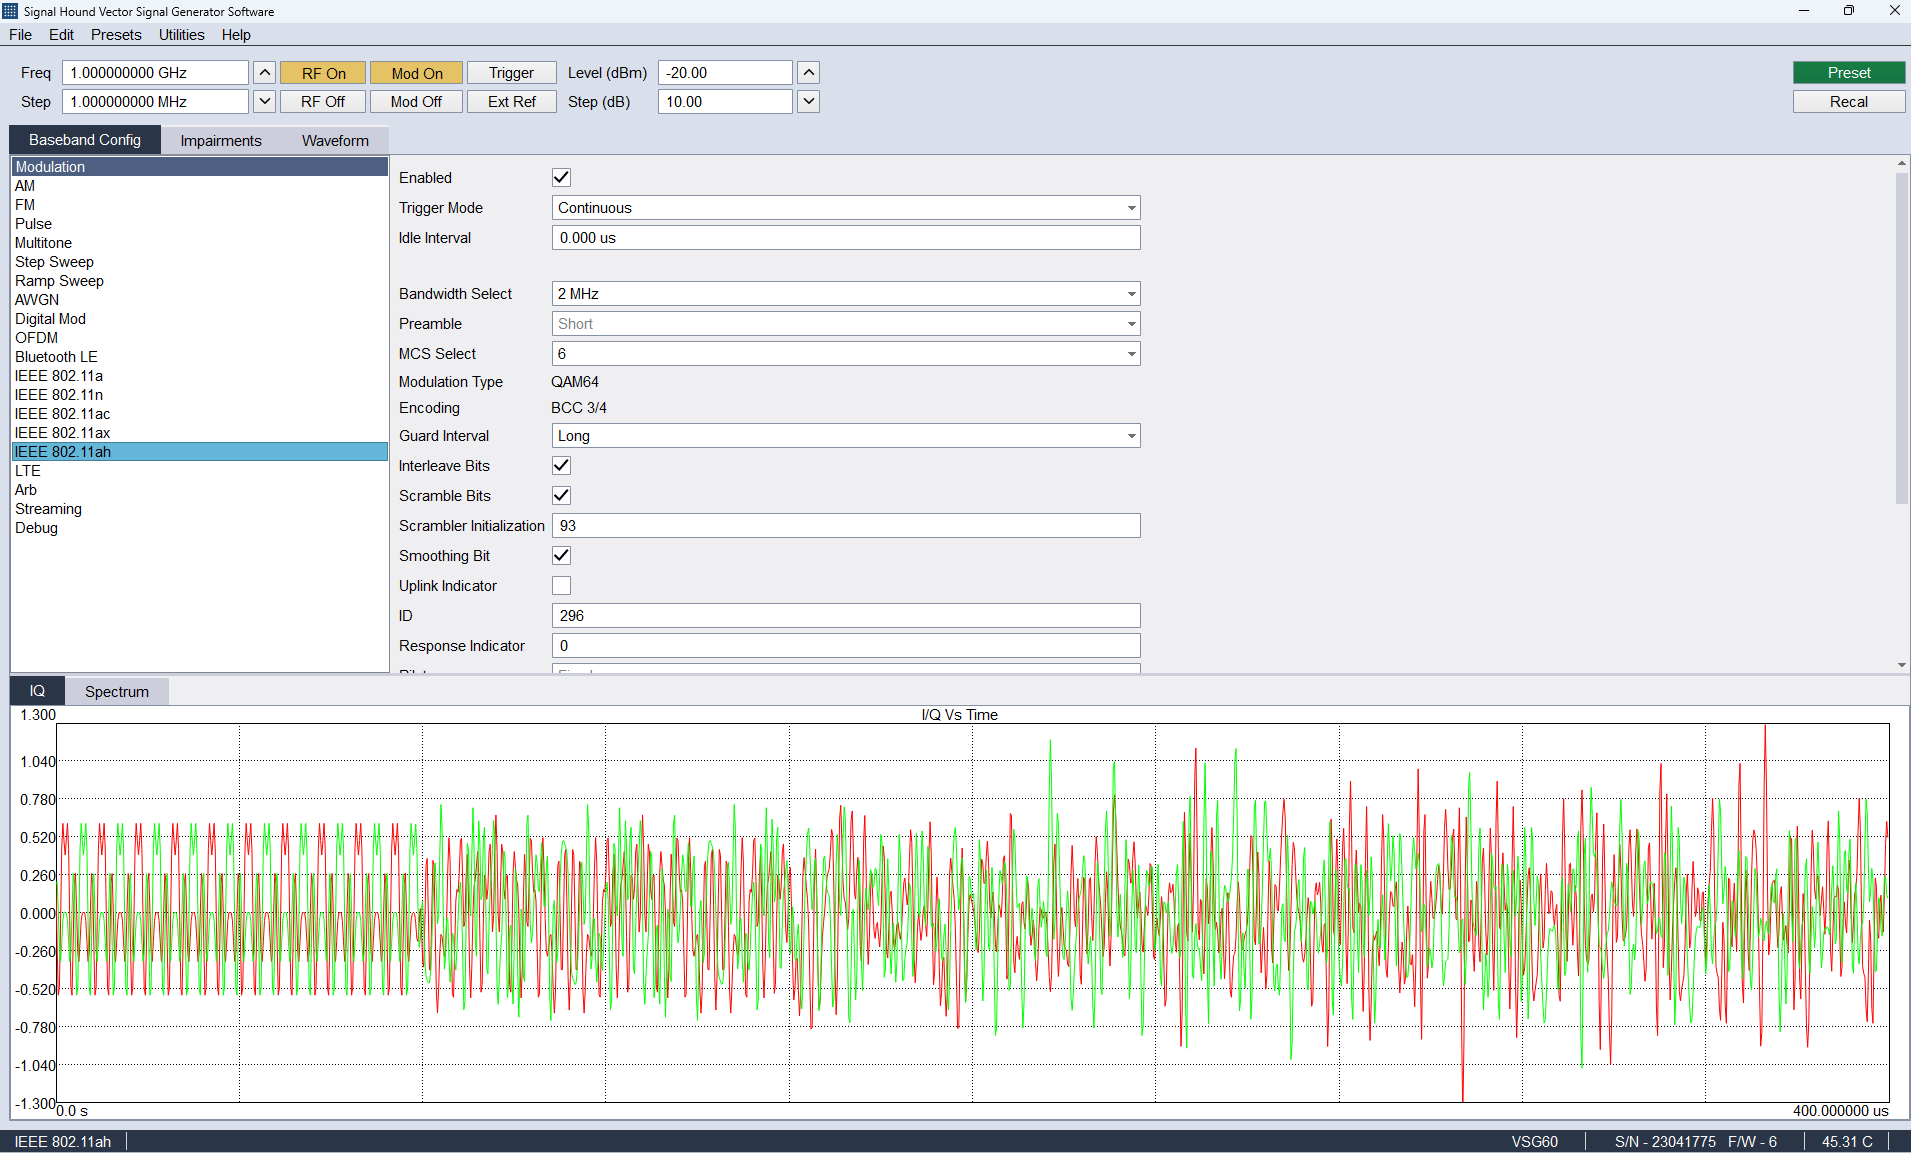This screenshot has width=1911, height=1153.
Task: Toggle the Enabled checkbox
Action: (x=561, y=178)
